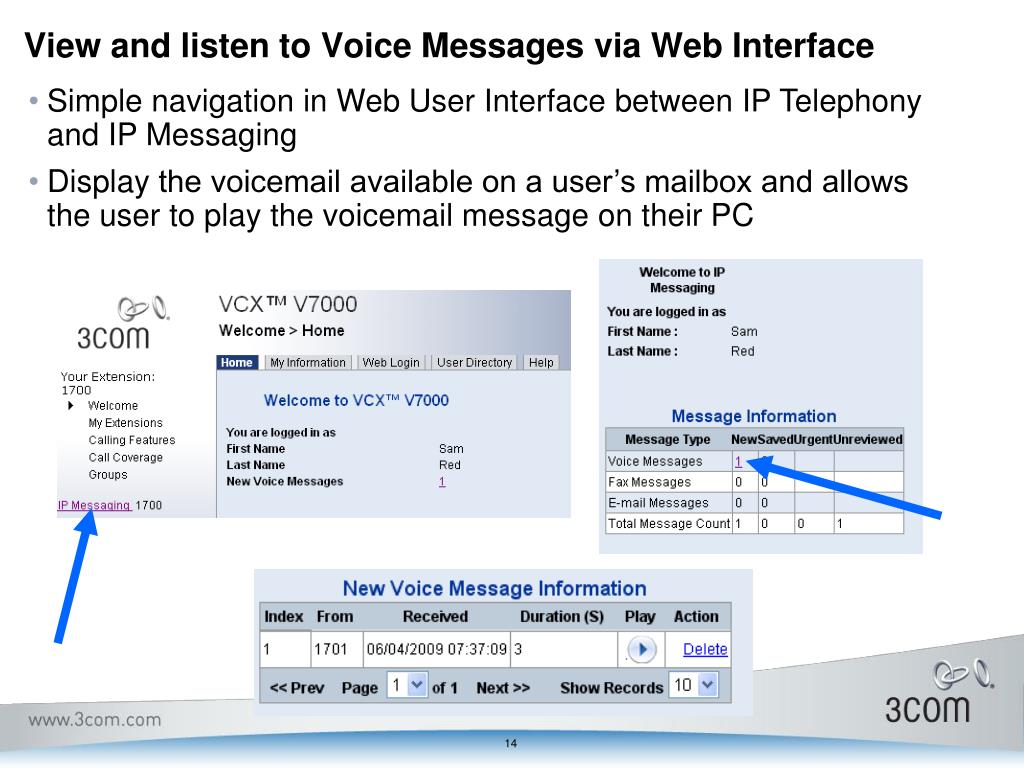This screenshot has width=1024, height=768.
Task: Click the E-mail Messages row label
Action: click(x=658, y=503)
